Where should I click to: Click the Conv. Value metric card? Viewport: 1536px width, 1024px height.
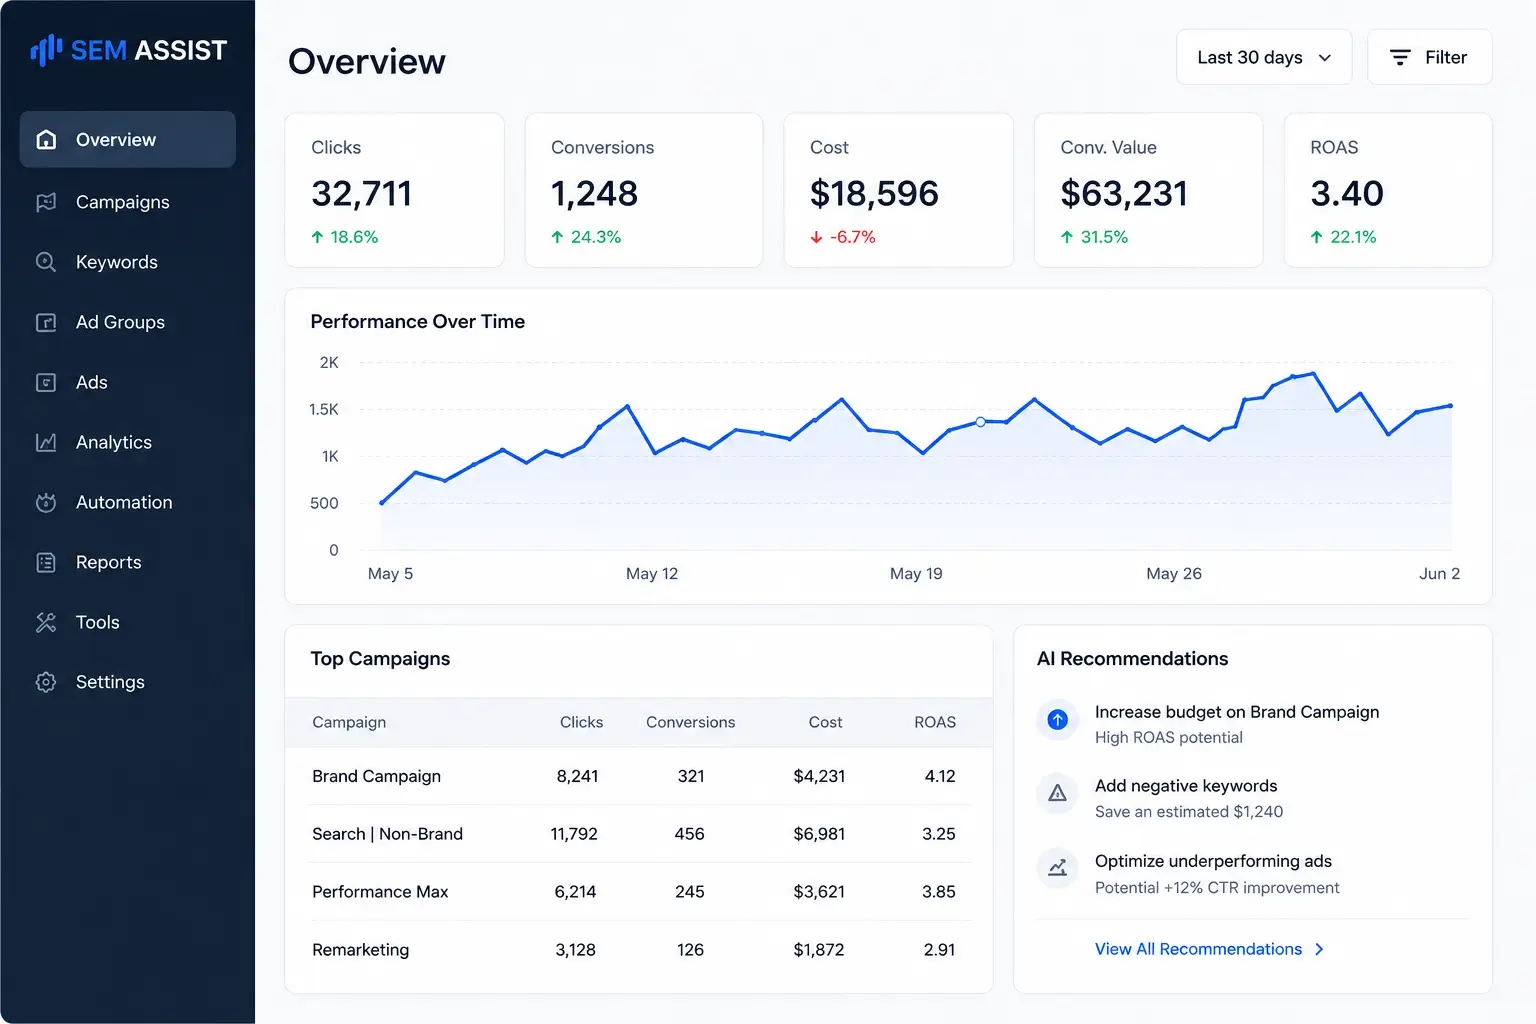coord(1148,190)
